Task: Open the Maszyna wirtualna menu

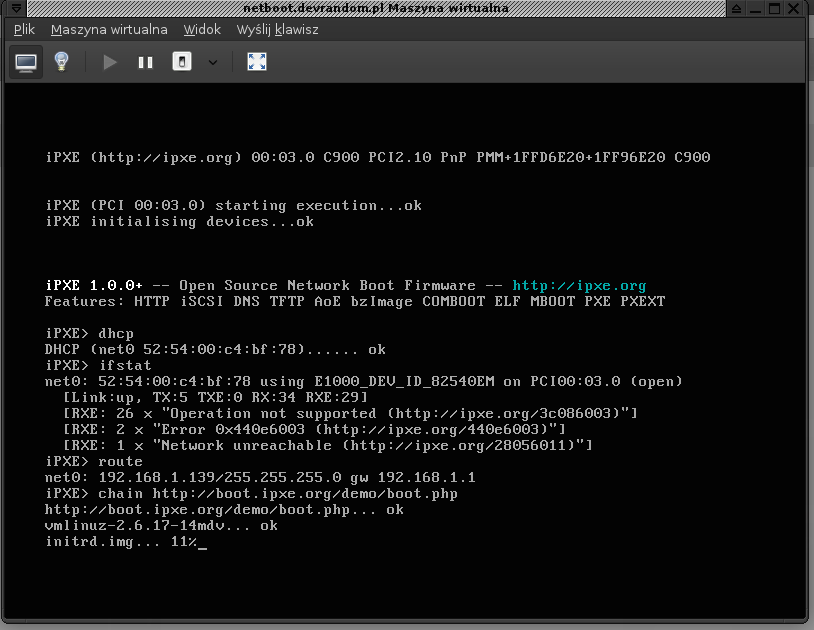Action: point(109,30)
